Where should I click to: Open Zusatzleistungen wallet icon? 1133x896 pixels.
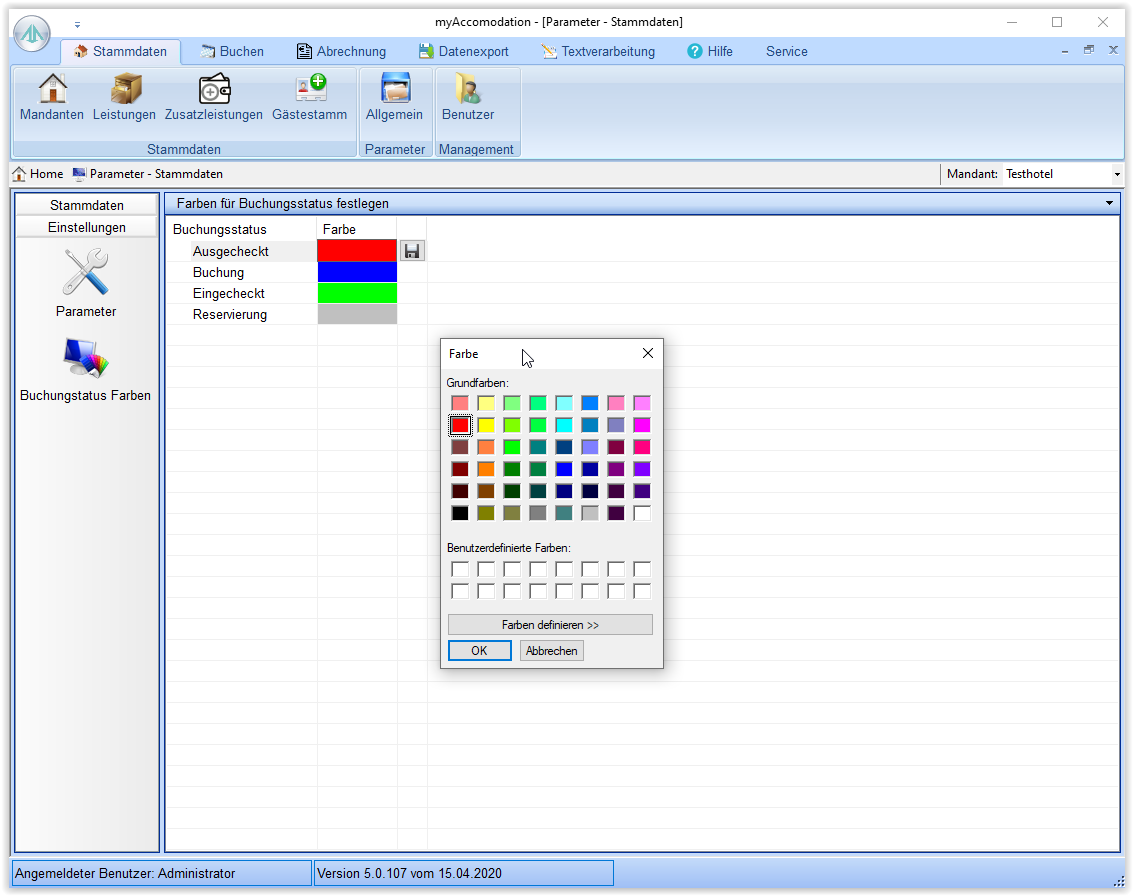click(x=214, y=89)
